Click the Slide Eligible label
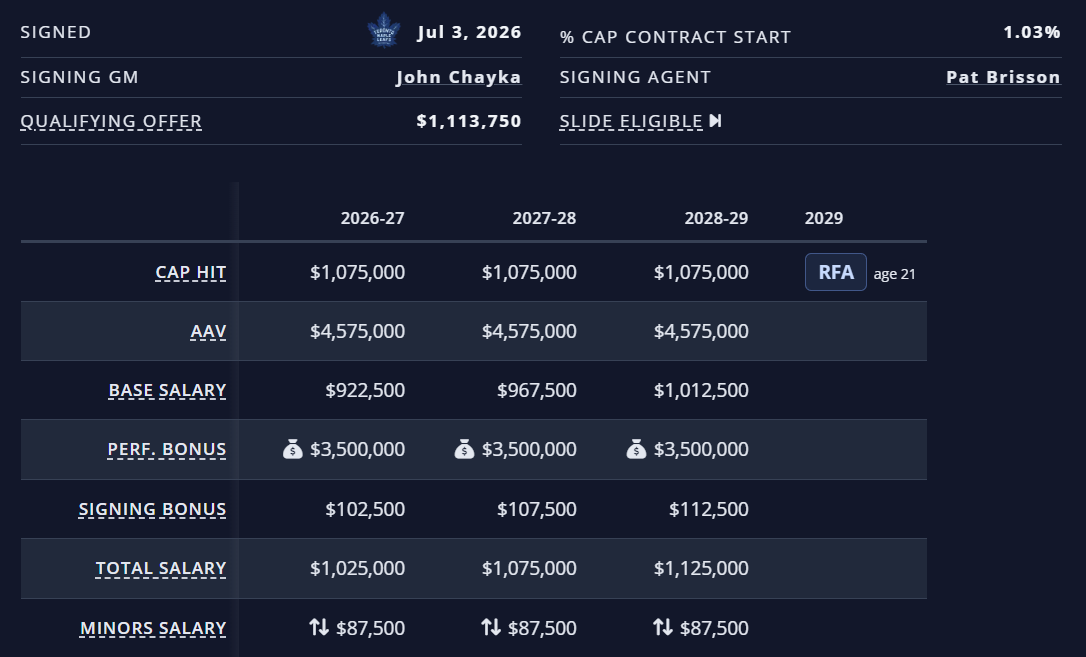 pyautogui.click(x=631, y=121)
